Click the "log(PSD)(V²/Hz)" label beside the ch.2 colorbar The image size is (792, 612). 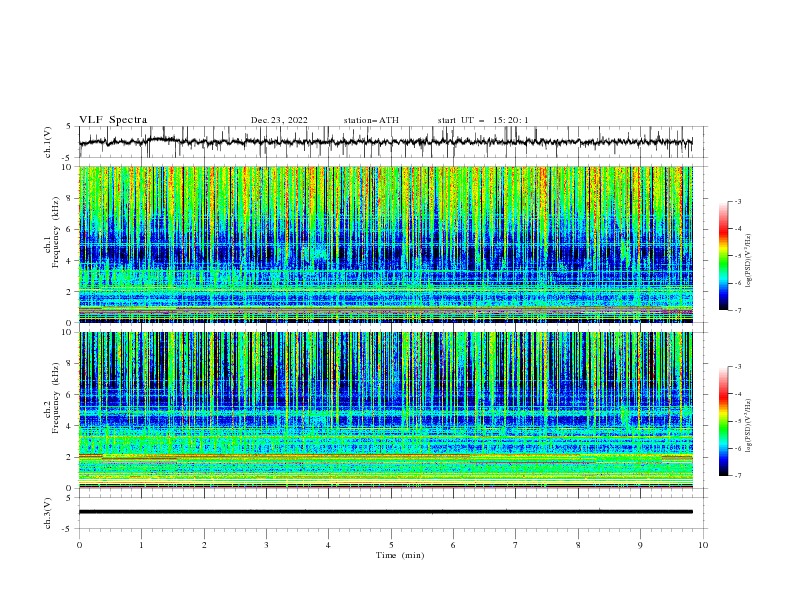749,426
